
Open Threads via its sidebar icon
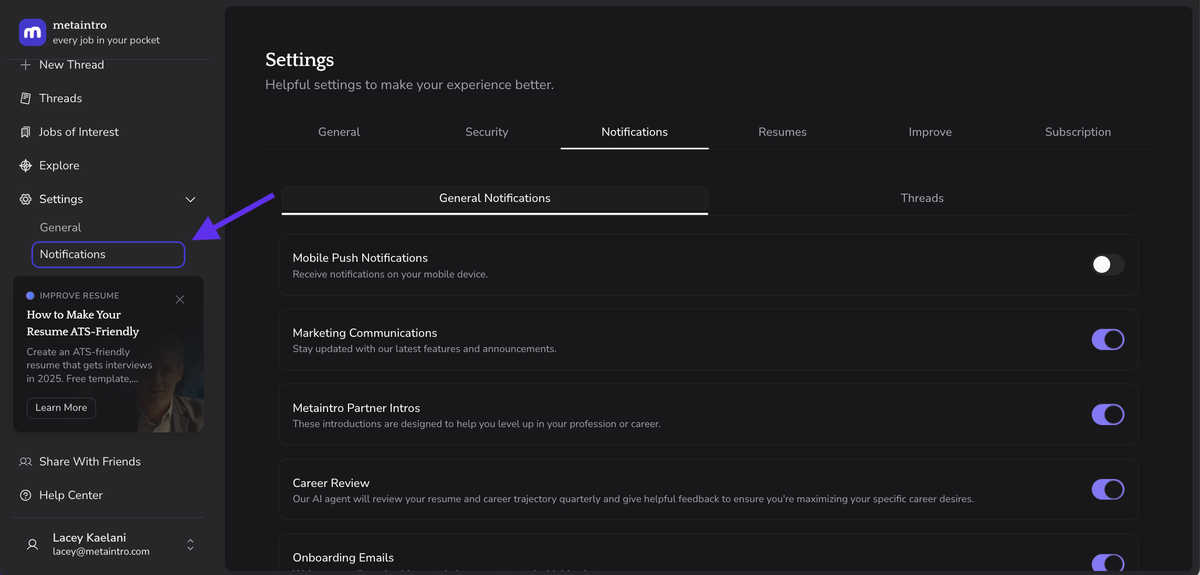pyautogui.click(x=26, y=98)
